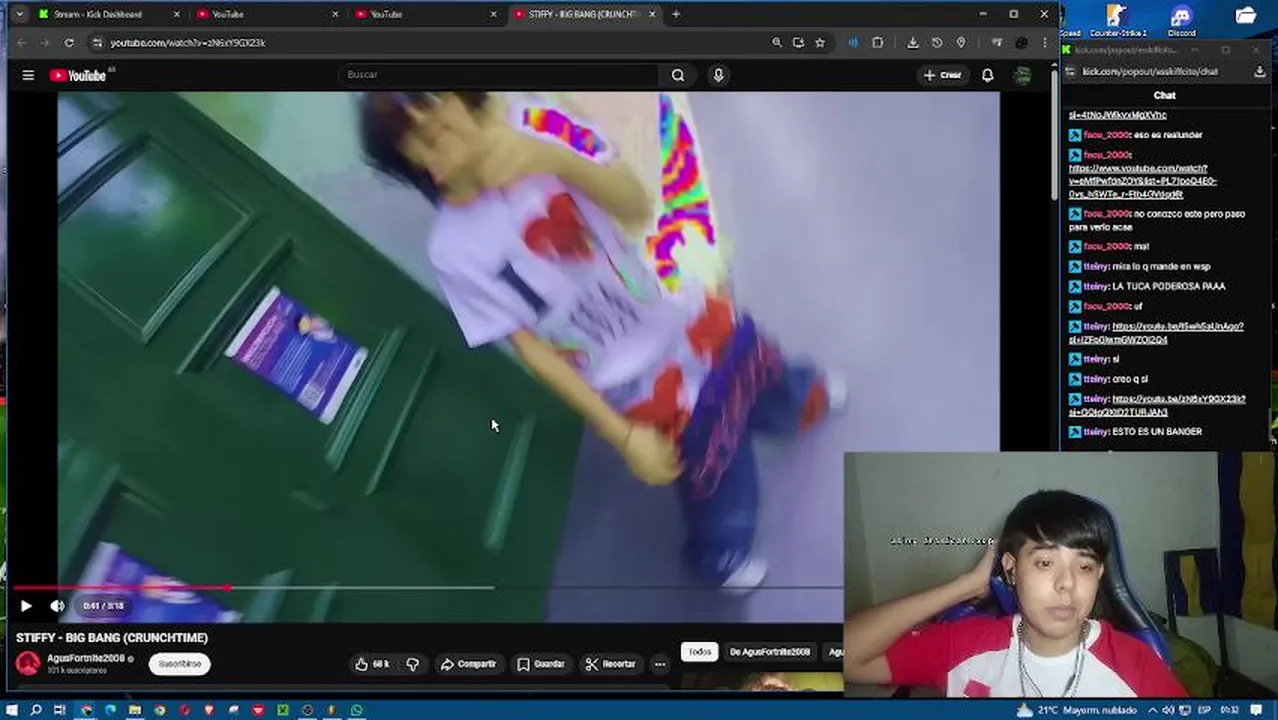Click the video title STIFFY - BIG BANG (CRUNCHTIME)
1278x720 pixels.
click(x=112, y=638)
